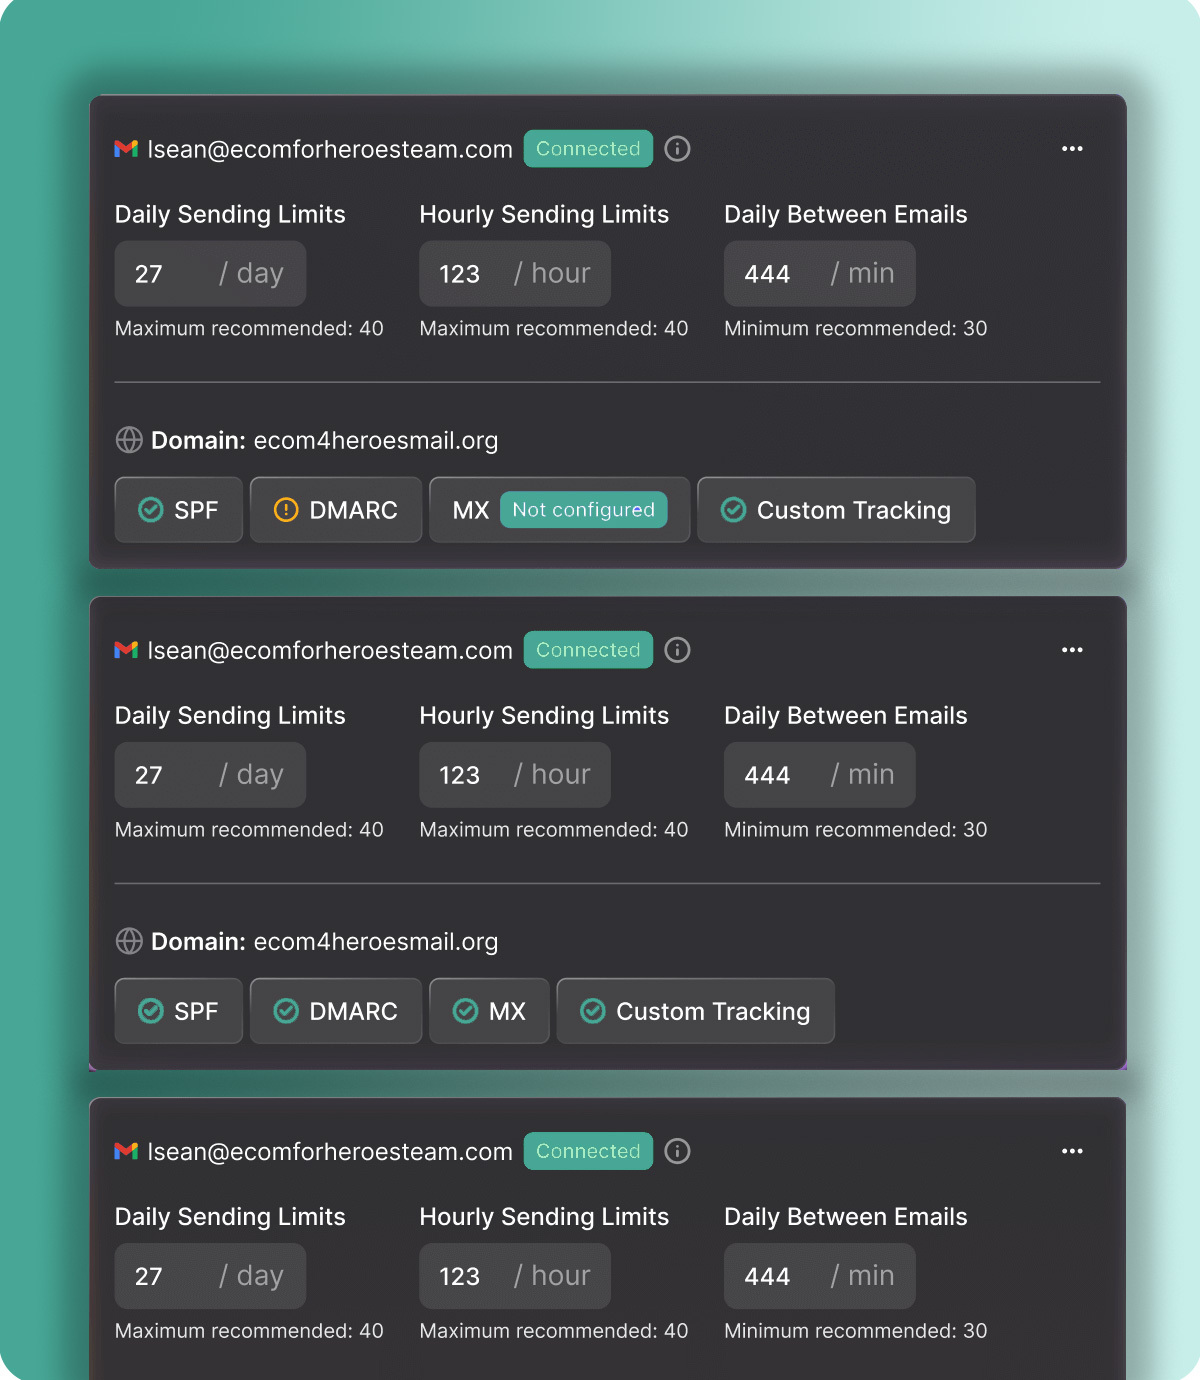The height and width of the screenshot is (1380, 1200).
Task: Click the info icon beside Connected on bottom card
Action: point(678,1151)
